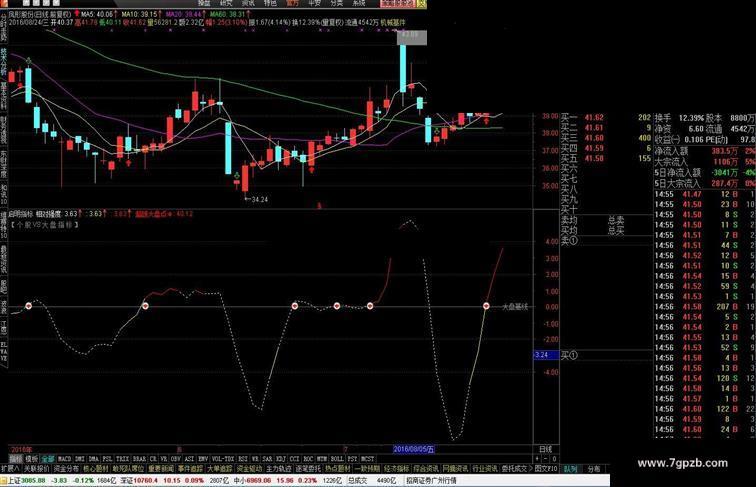The width and height of the screenshot is (756, 487).
Task: Switch to the 模板 tab
Action: (x=32, y=459)
